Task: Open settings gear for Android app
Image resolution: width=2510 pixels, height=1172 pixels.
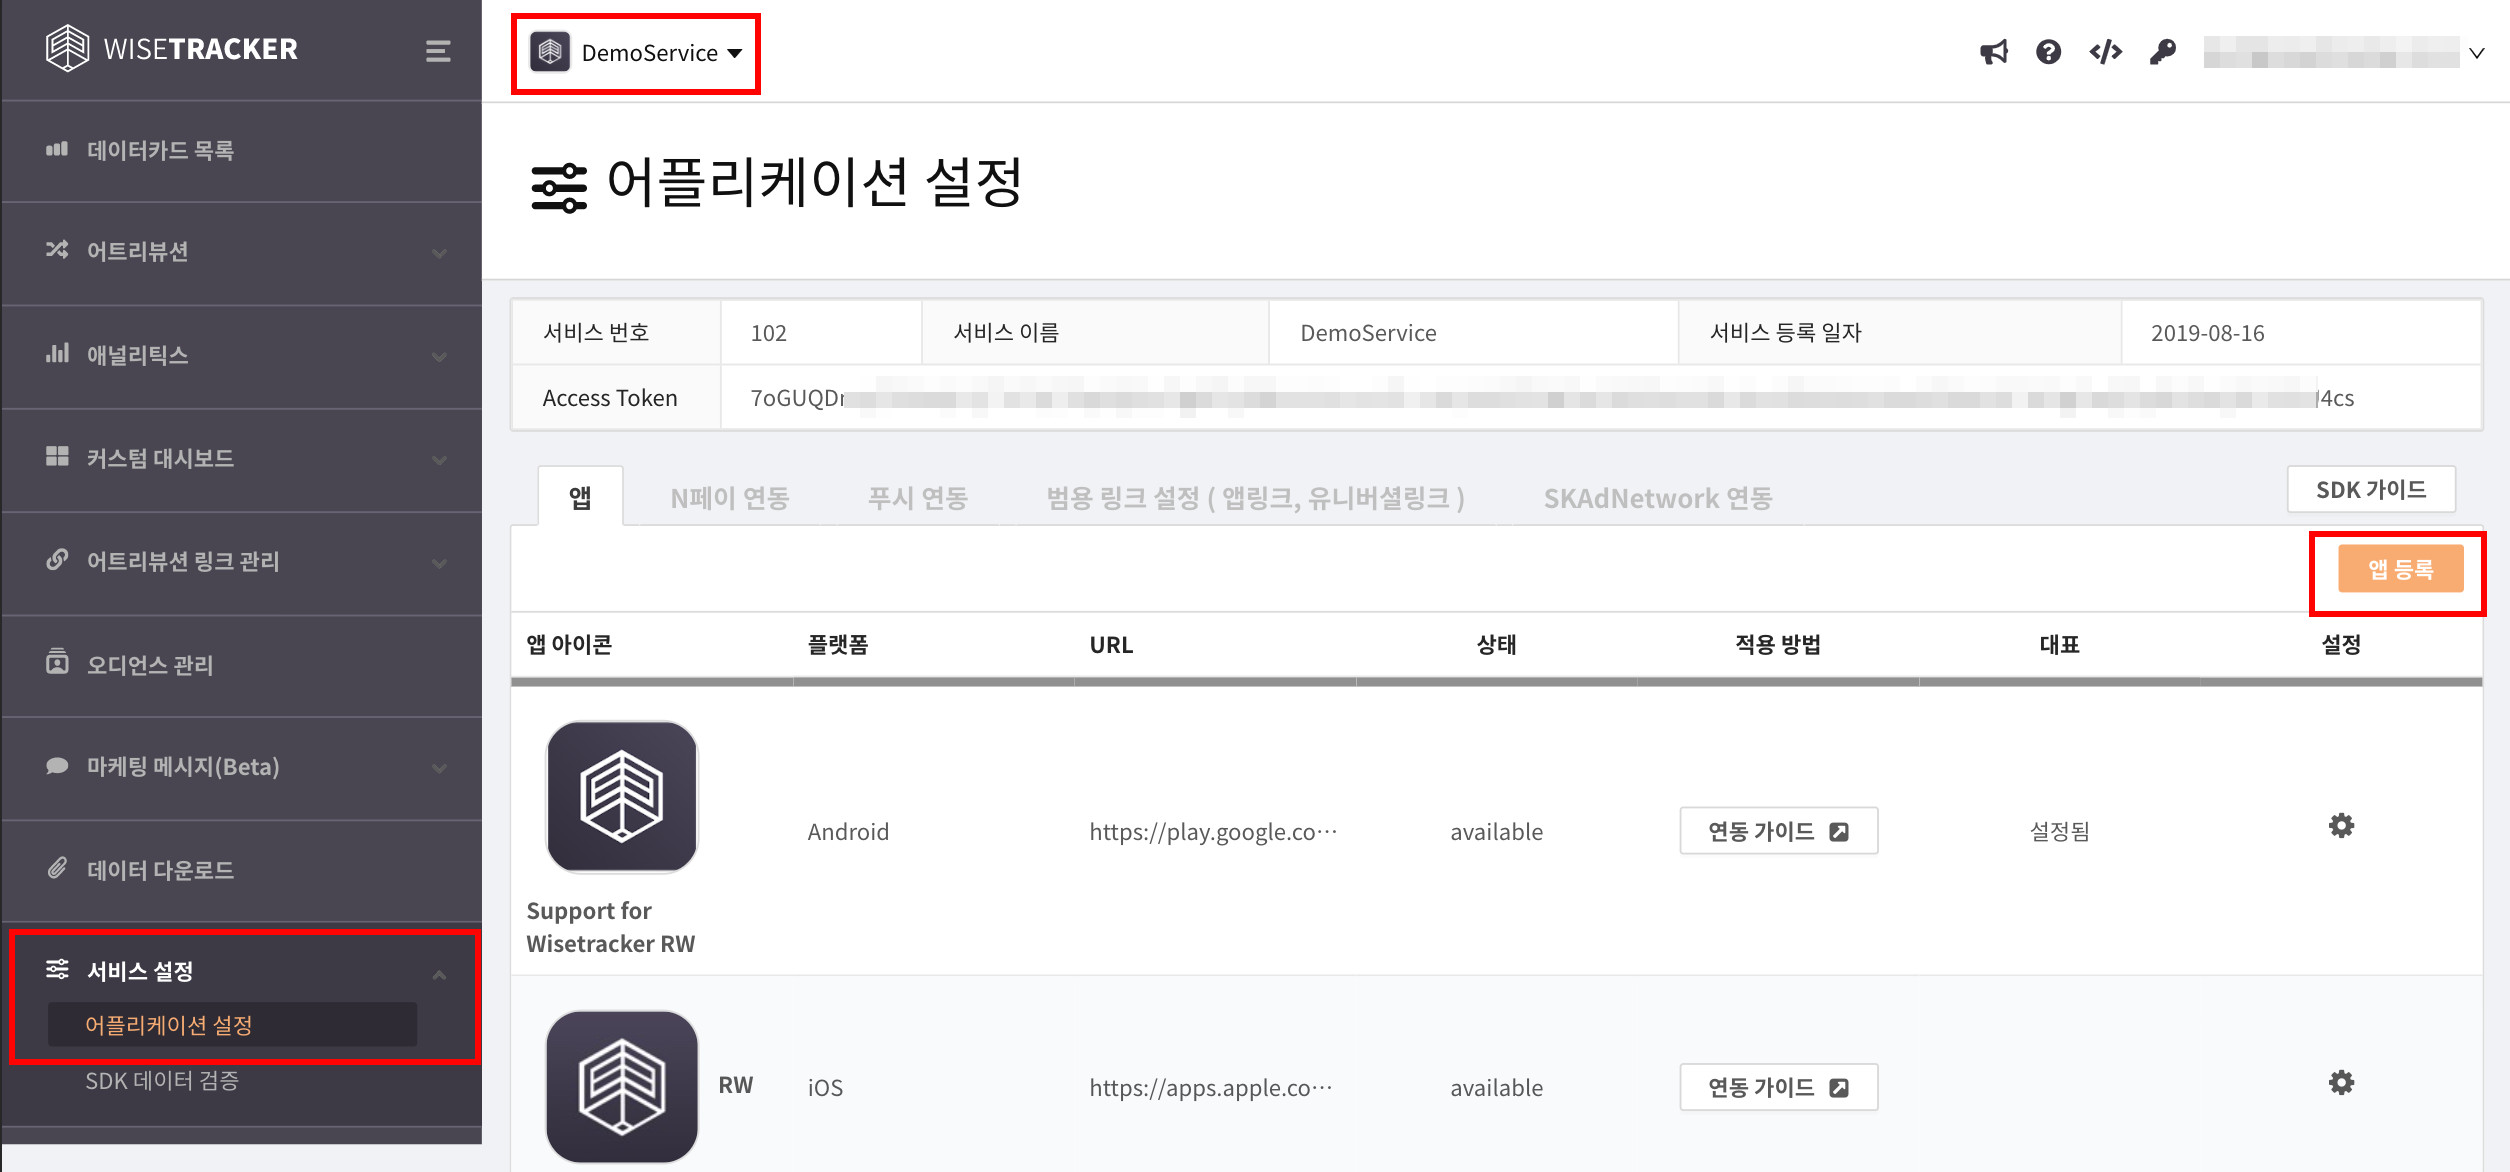Action: [2341, 826]
